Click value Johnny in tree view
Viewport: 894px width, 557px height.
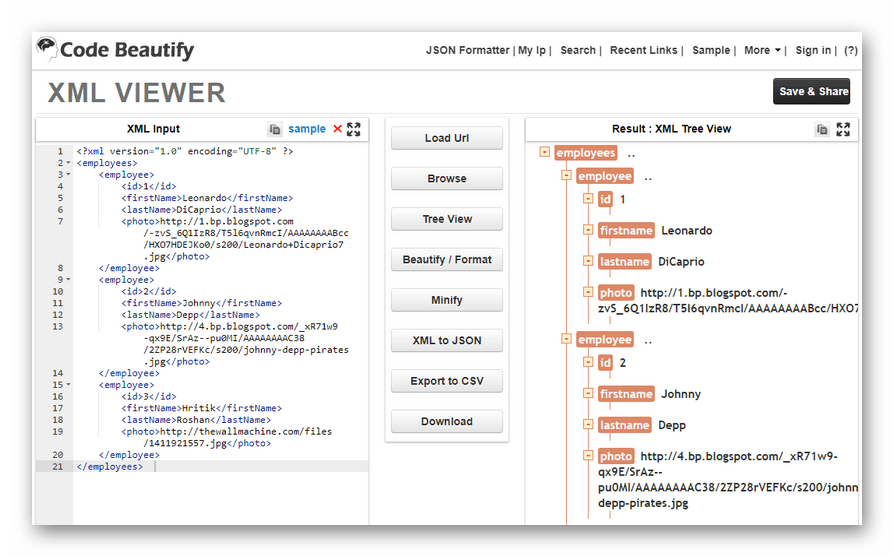tap(681, 394)
